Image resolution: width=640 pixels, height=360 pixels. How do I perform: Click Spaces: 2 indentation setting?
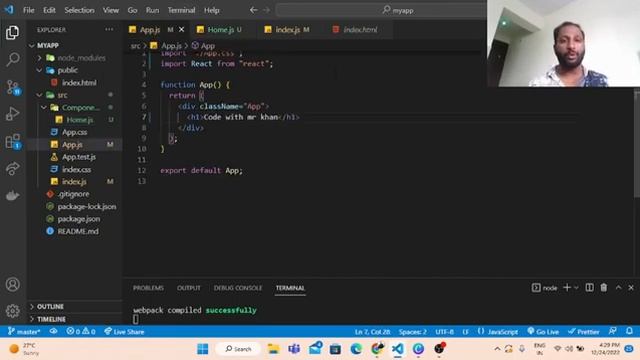pos(413,331)
